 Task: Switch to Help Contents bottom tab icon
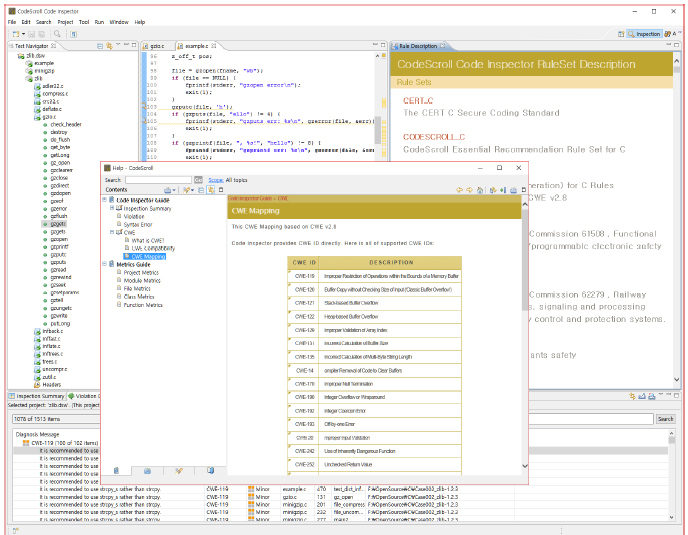coord(116,470)
